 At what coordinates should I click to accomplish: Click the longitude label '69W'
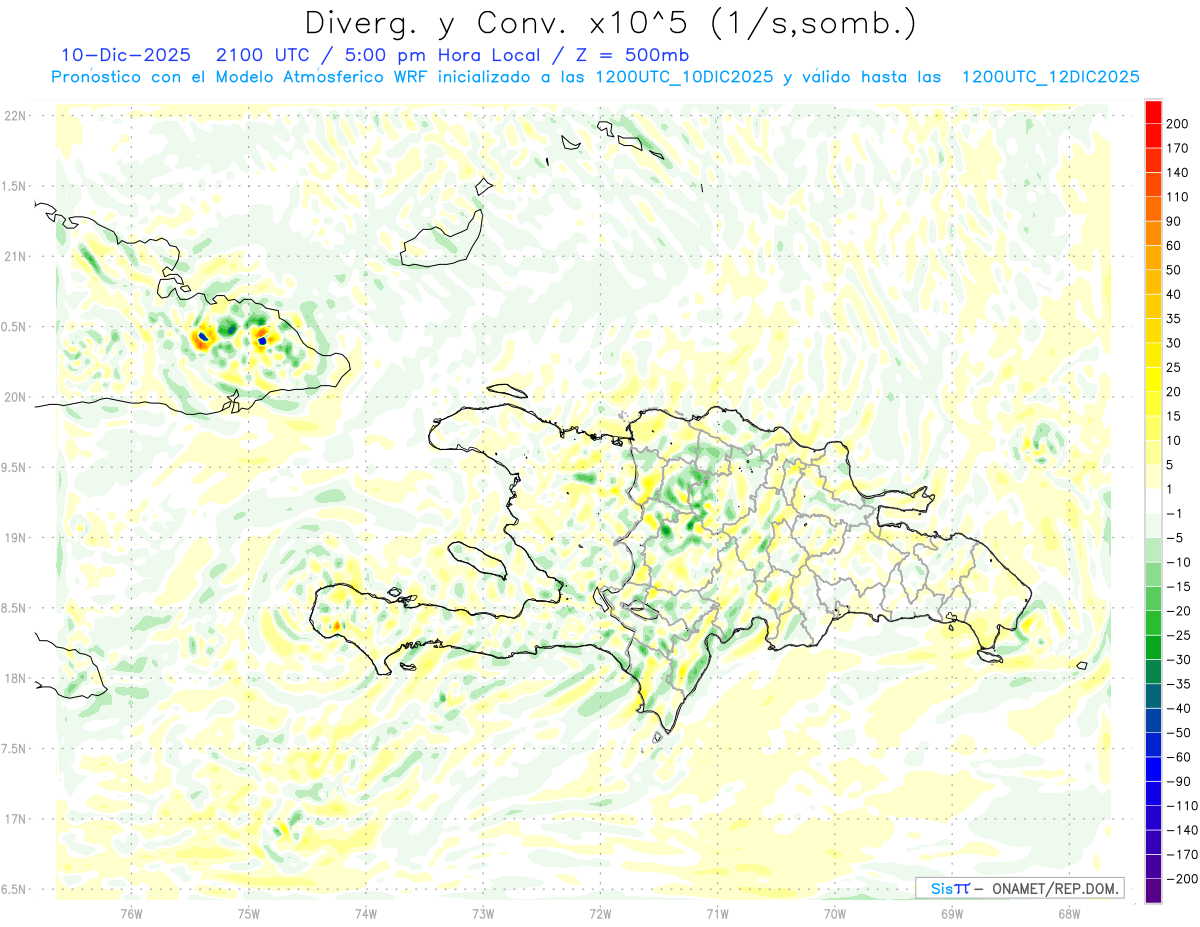click(x=952, y=913)
